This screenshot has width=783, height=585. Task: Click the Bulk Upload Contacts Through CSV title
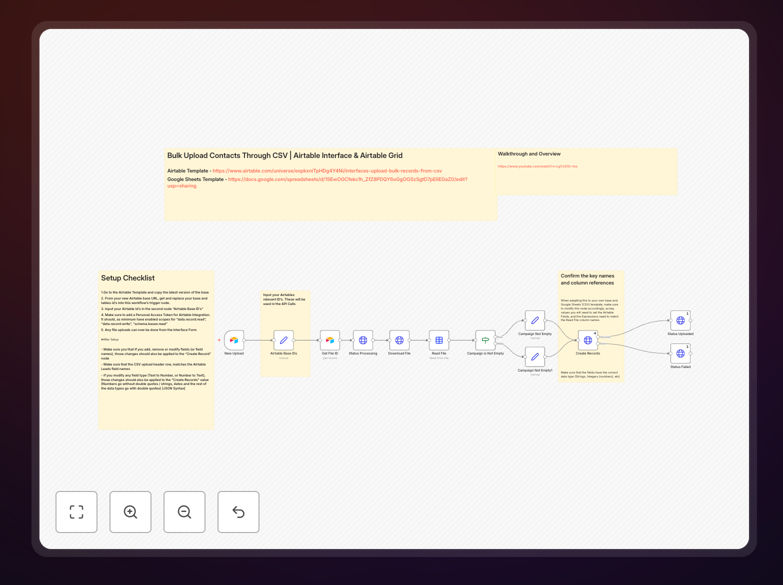285,155
